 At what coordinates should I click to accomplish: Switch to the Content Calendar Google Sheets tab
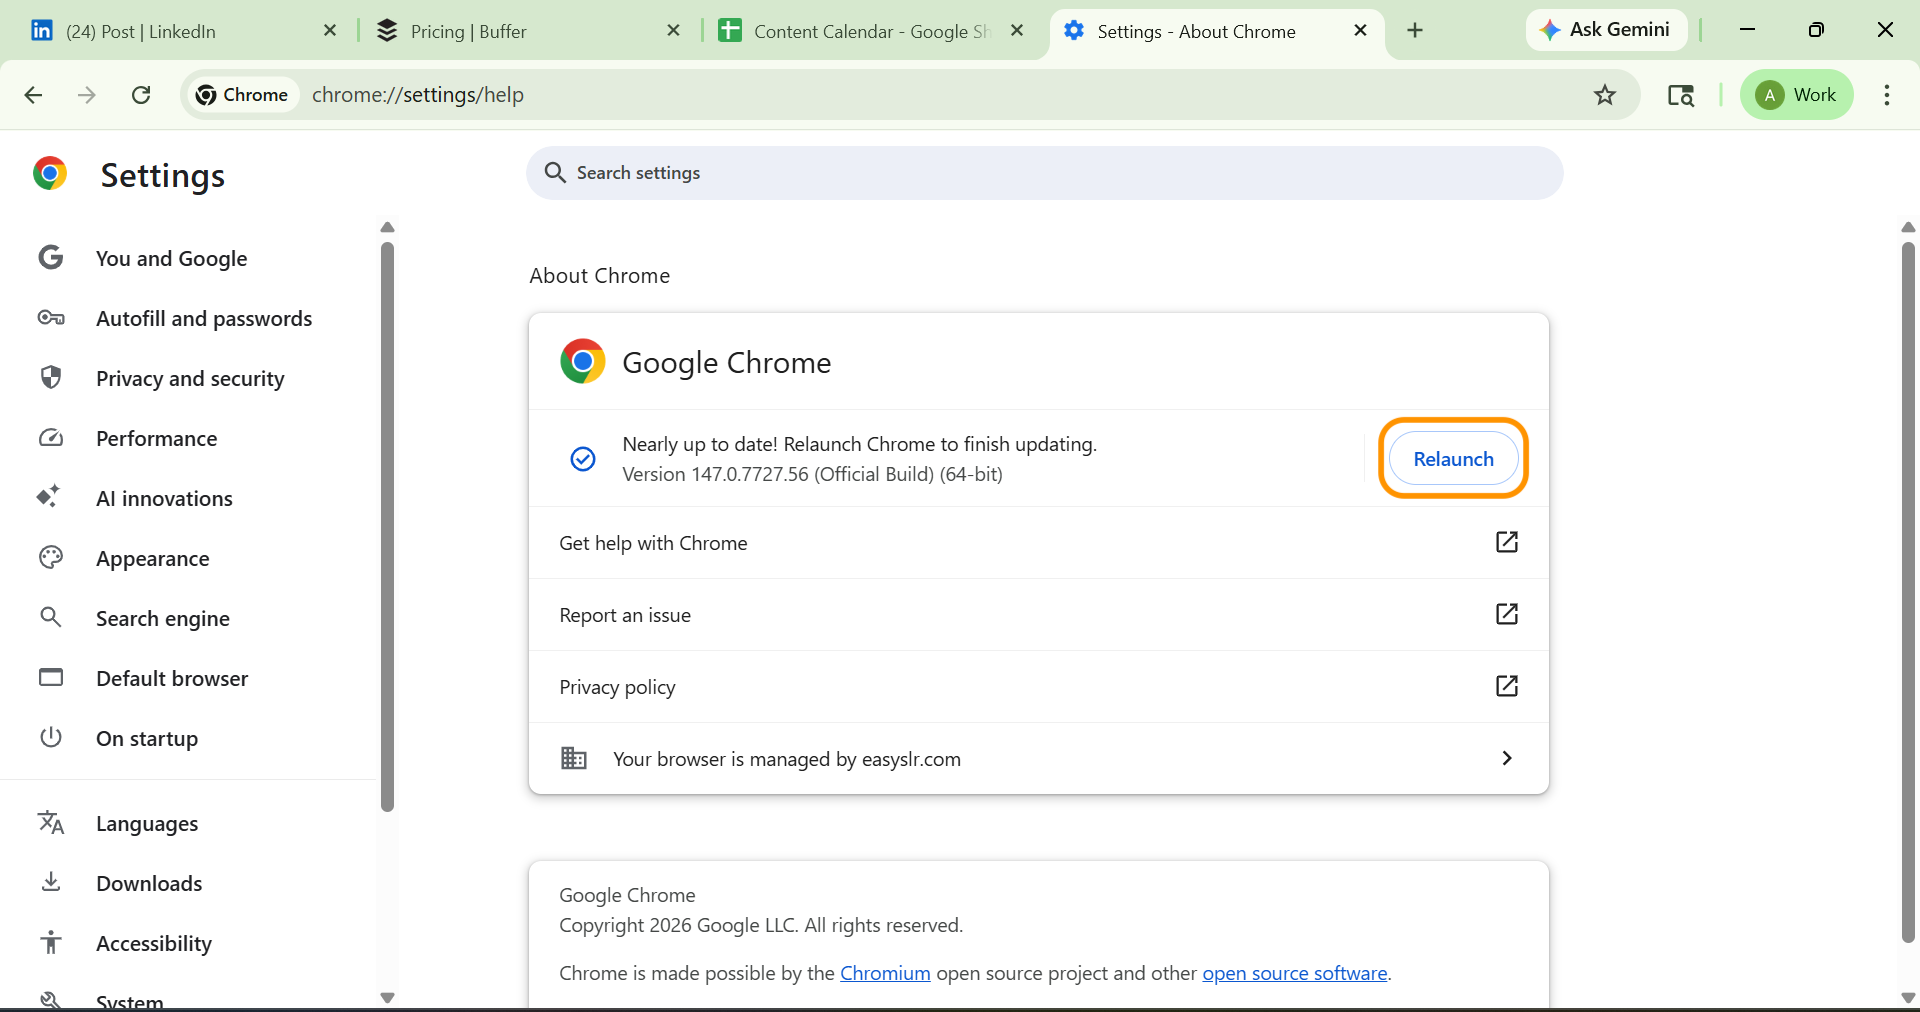point(860,31)
